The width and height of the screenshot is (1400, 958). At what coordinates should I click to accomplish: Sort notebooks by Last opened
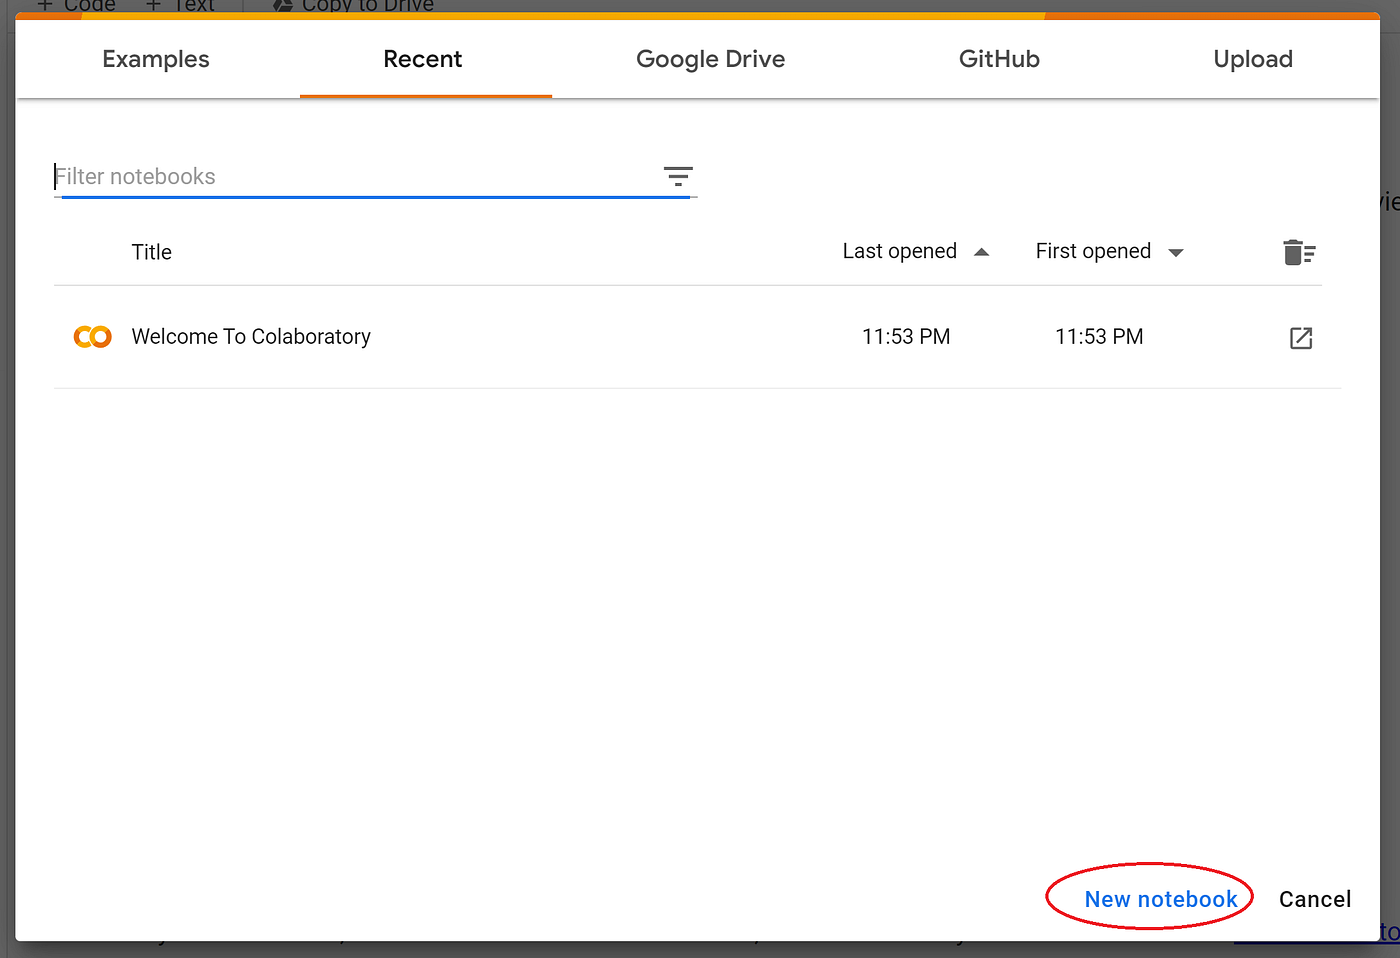pyautogui.click(x=915, y=251)
